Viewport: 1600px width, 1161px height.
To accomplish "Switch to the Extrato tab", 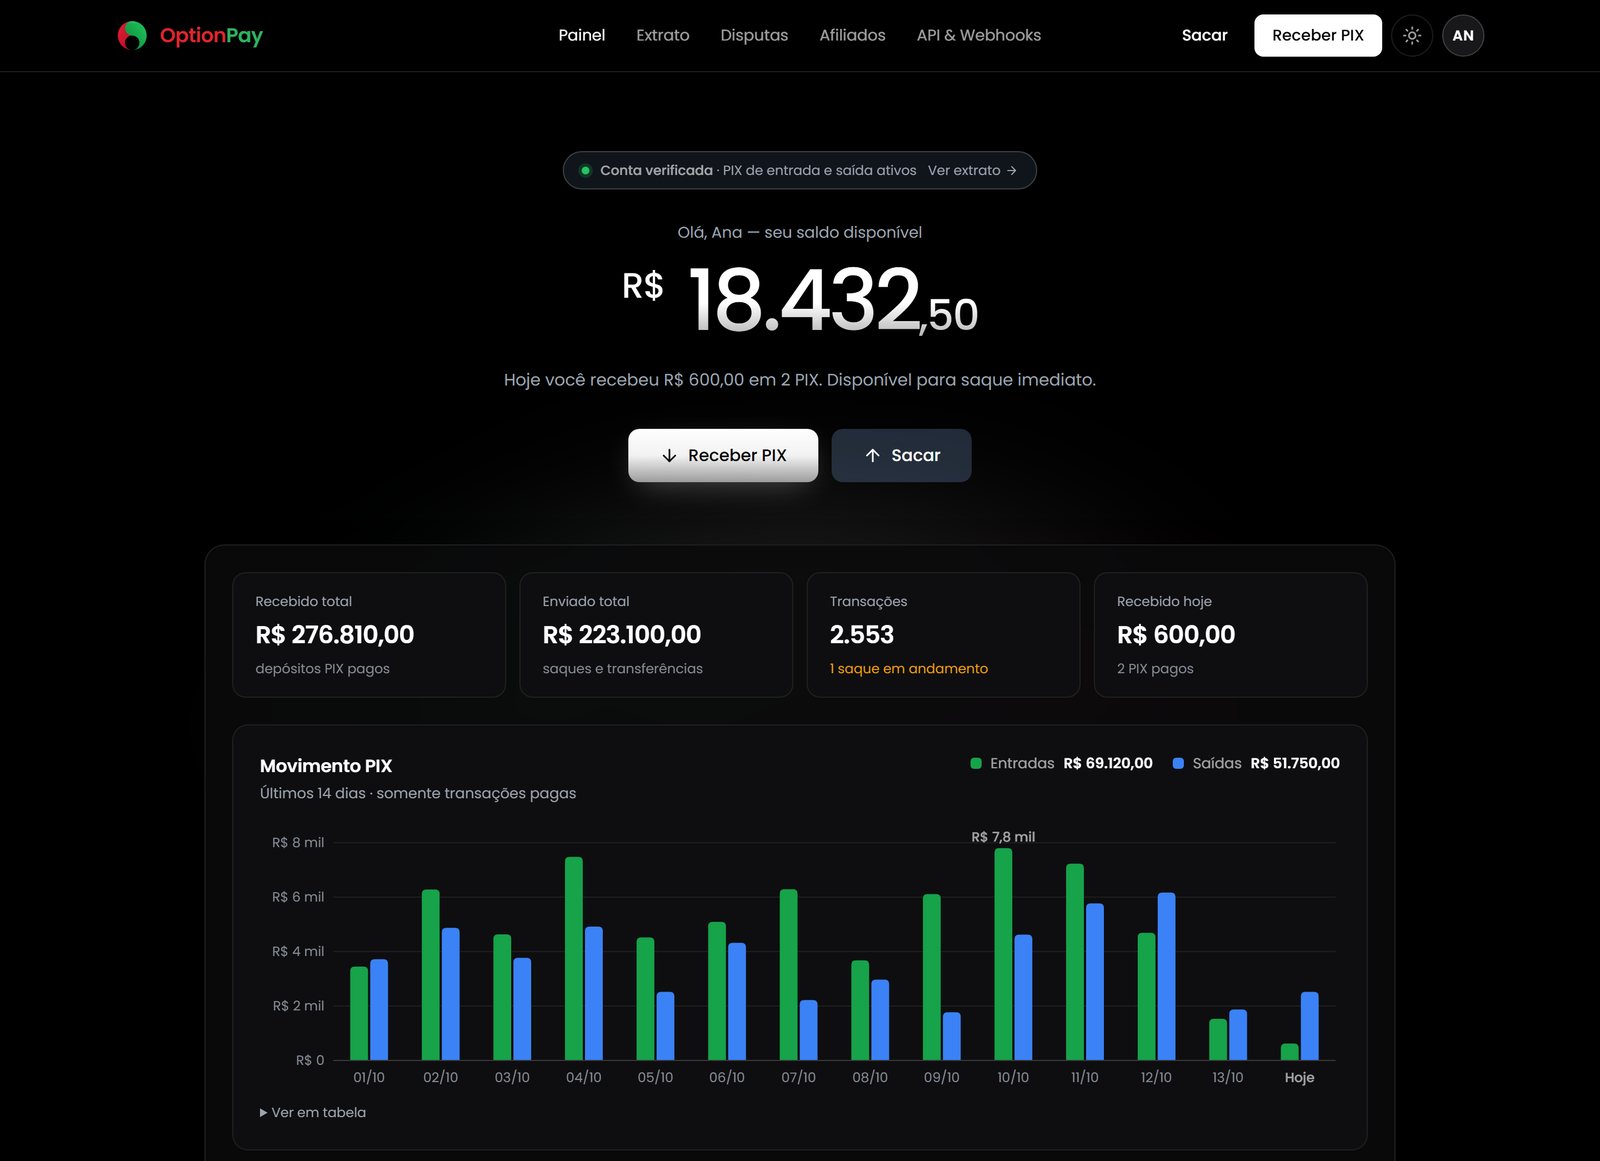I will 663,35.
